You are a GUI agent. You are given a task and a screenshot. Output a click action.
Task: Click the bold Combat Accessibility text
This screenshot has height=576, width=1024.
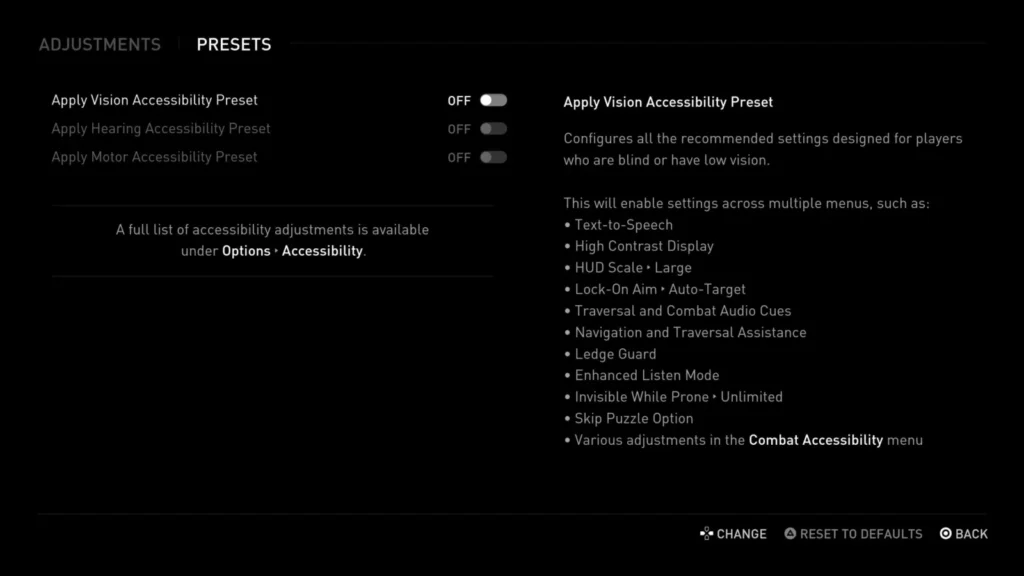816,440
